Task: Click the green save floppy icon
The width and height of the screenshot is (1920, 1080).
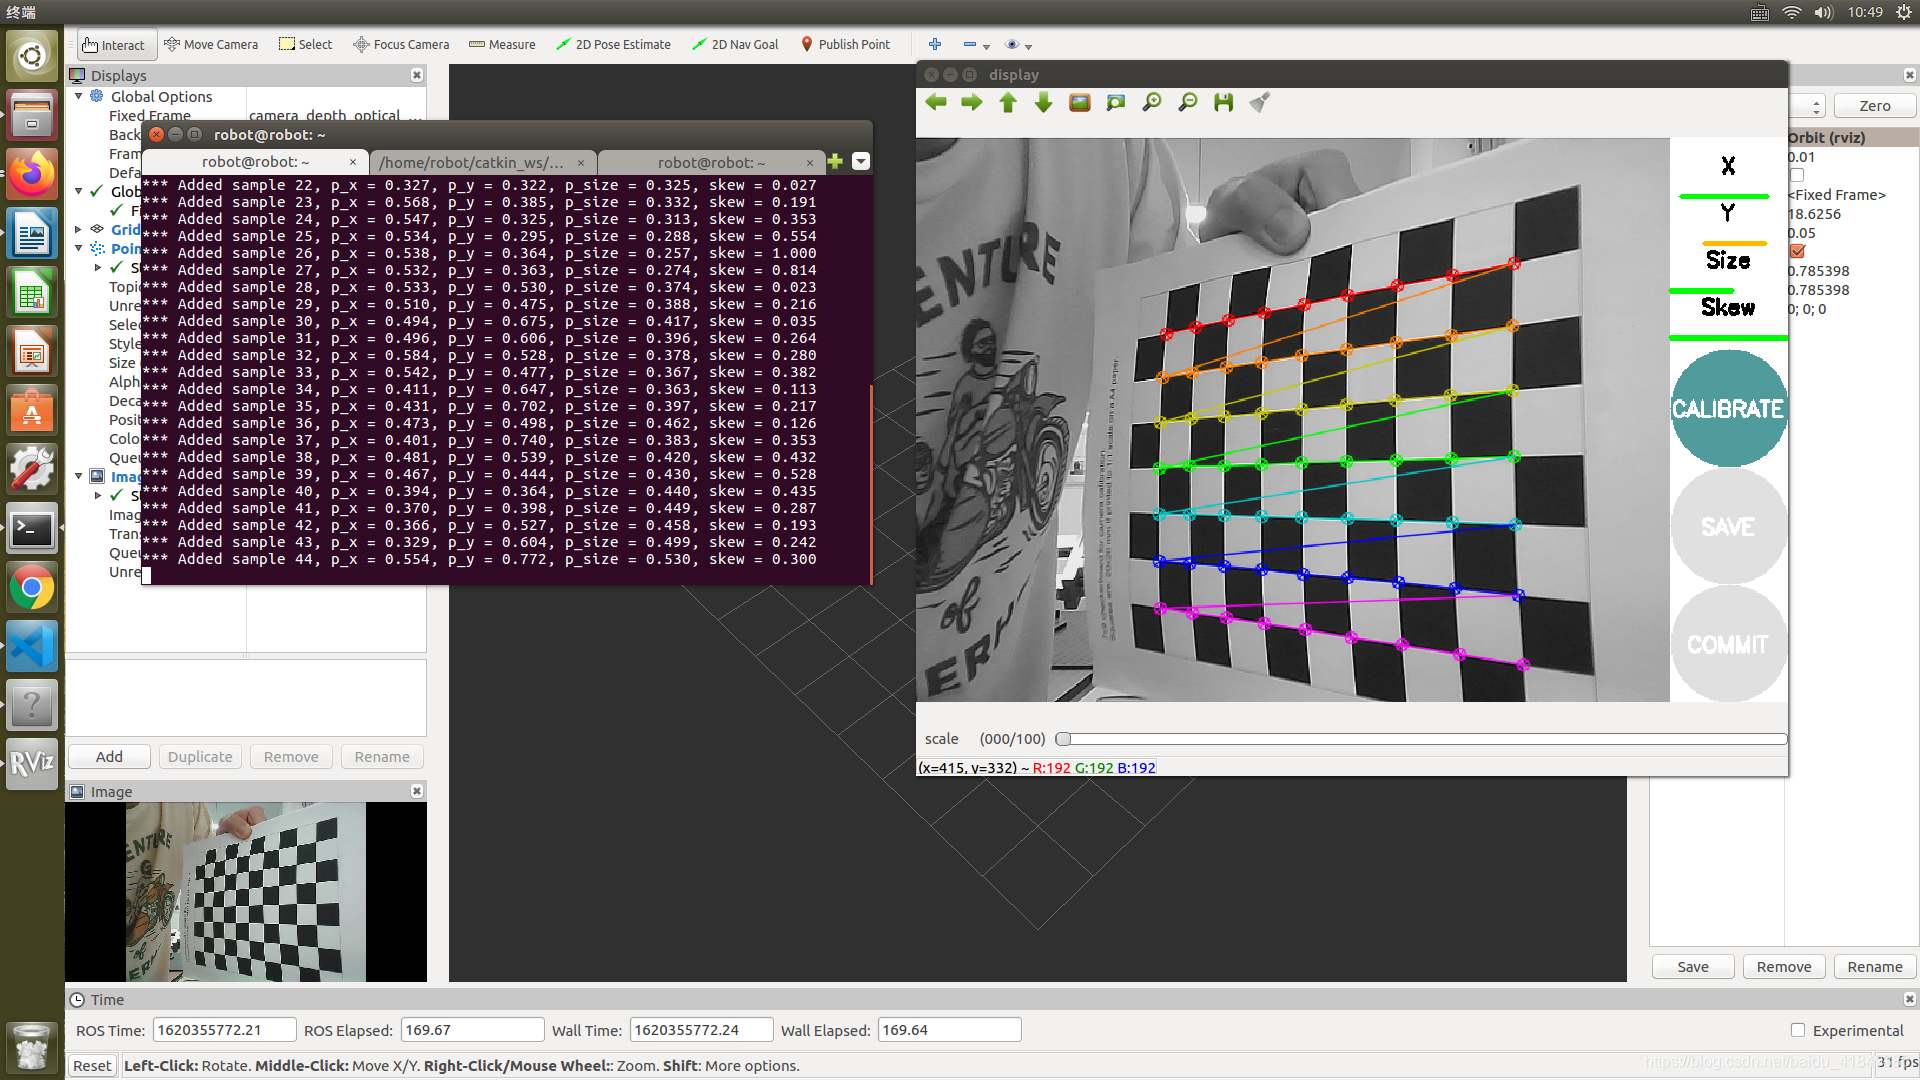Action: [x=1223, y=103]
